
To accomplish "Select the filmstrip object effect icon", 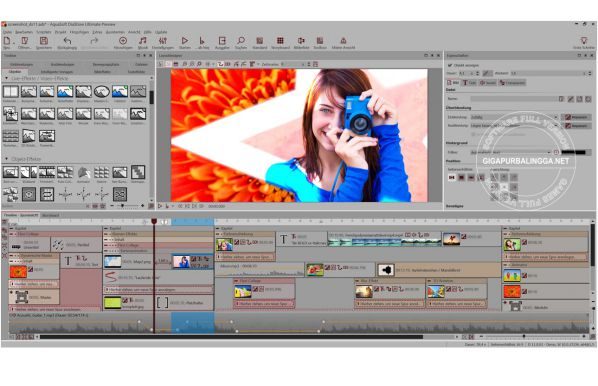I will [47, 173].
